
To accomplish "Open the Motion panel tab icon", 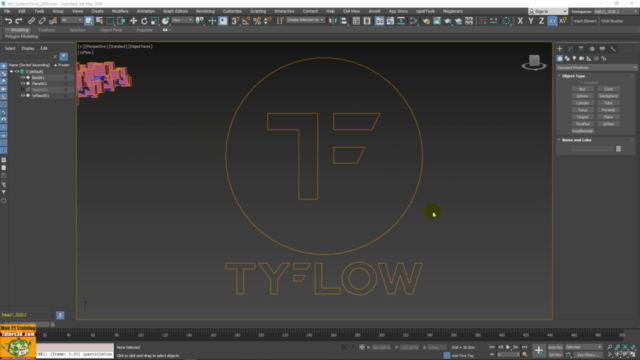I will [591, 49].
